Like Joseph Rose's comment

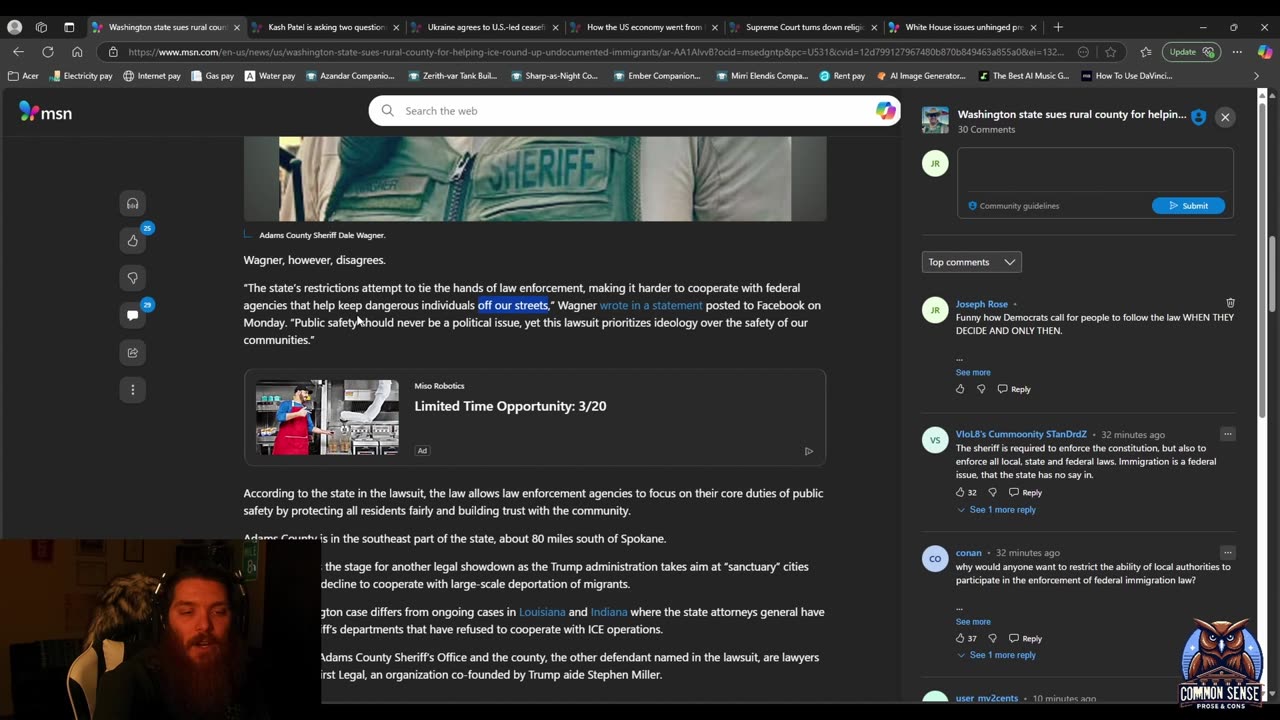pos(960,389)
